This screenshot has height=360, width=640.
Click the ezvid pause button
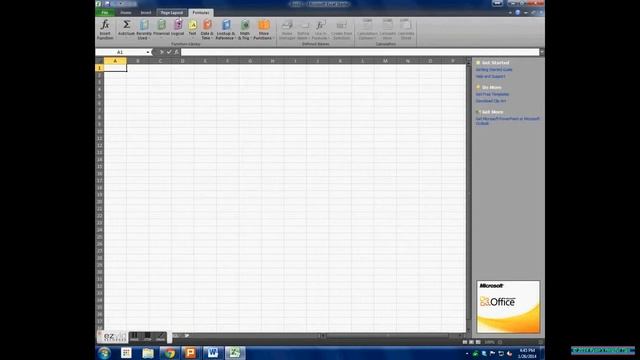click(134, 336)
